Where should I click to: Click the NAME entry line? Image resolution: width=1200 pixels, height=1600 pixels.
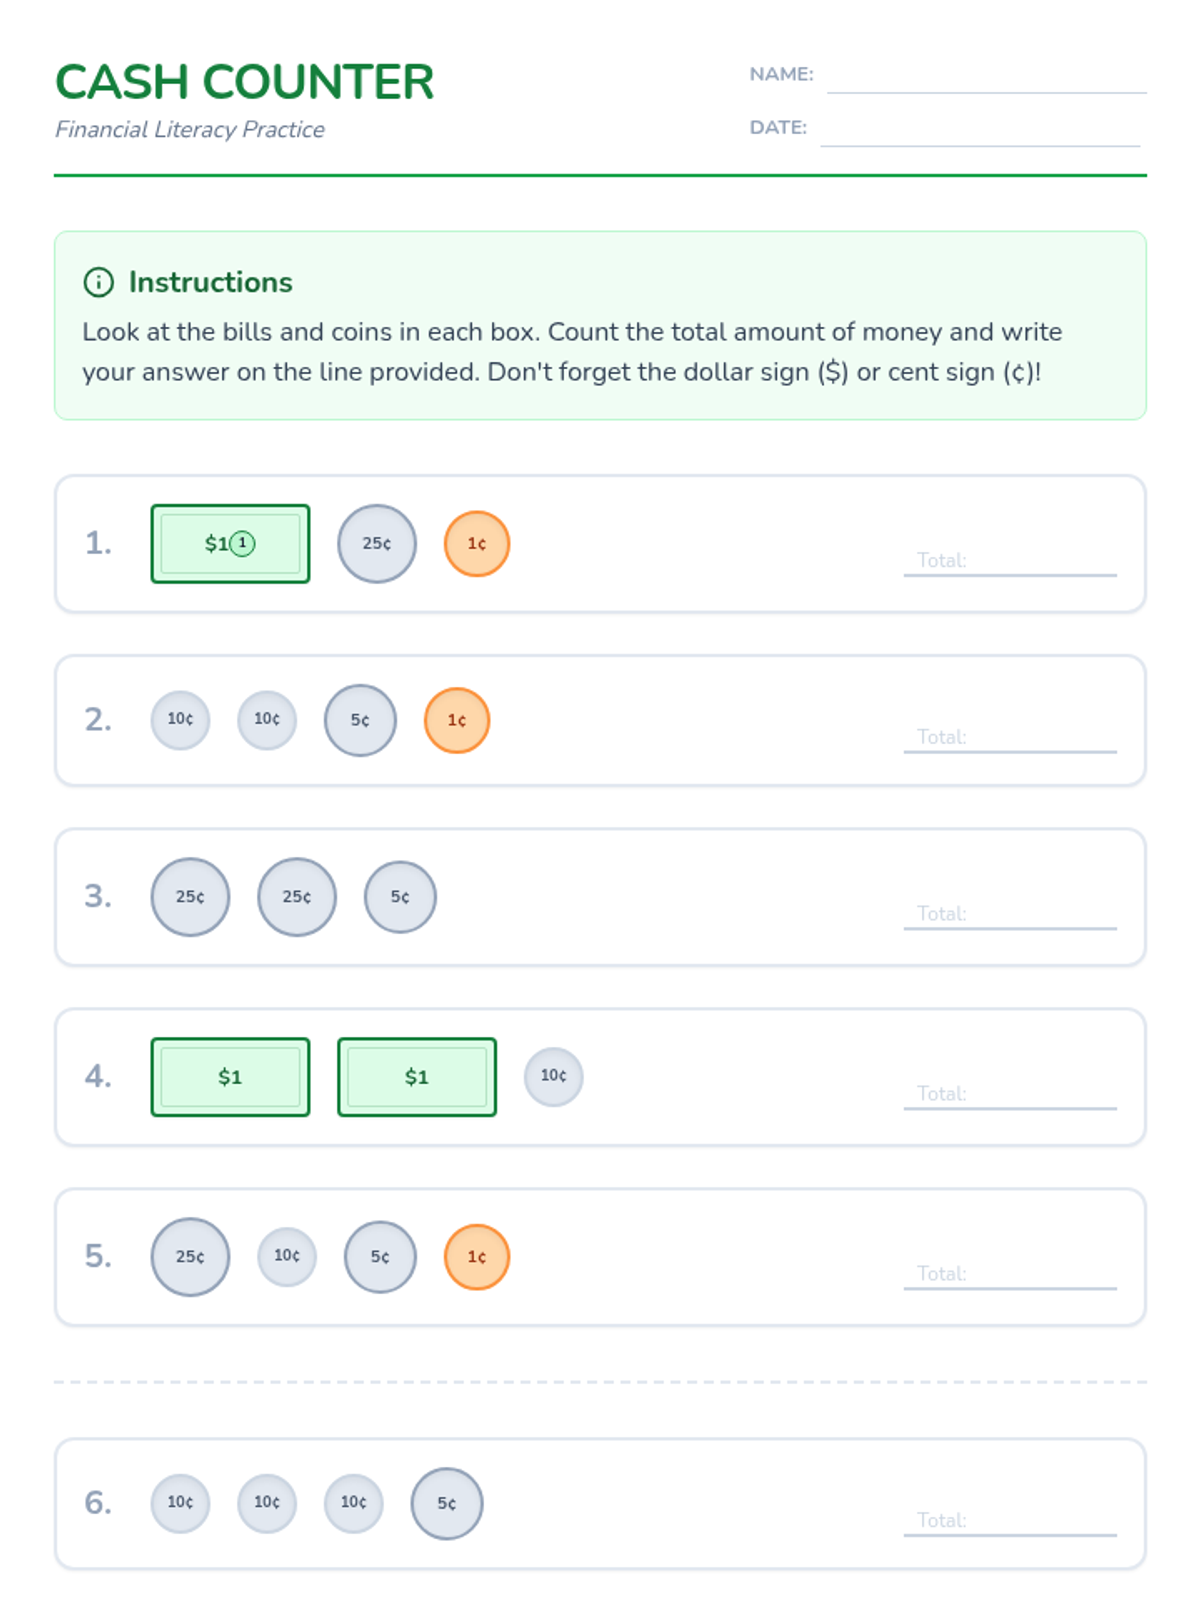[x=986, y=78]
